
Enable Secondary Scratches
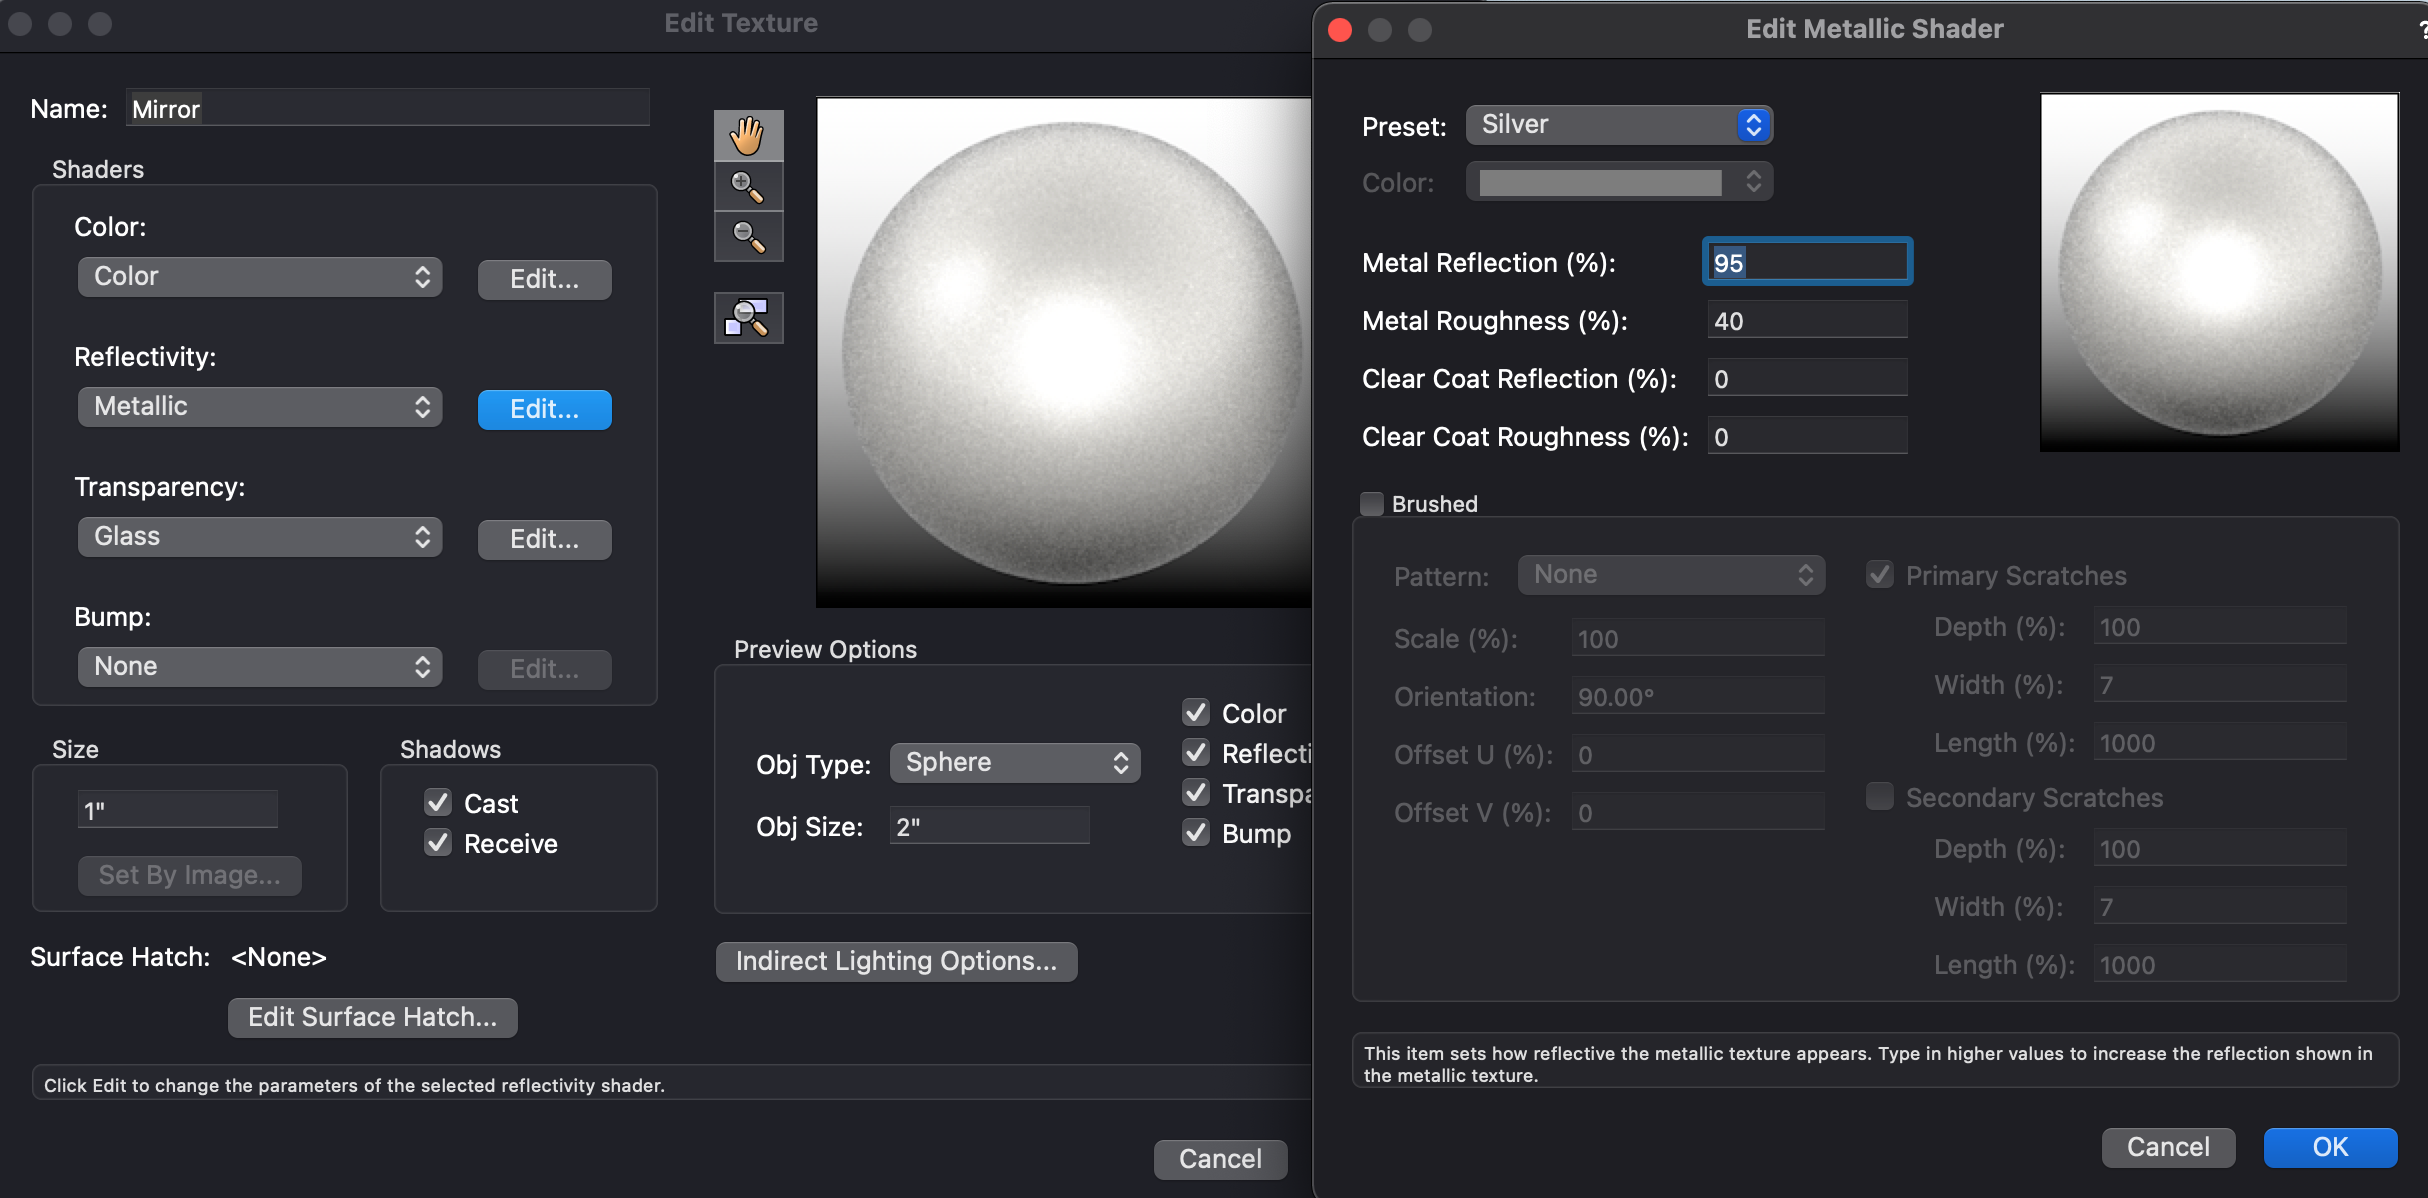[1879, 796]
